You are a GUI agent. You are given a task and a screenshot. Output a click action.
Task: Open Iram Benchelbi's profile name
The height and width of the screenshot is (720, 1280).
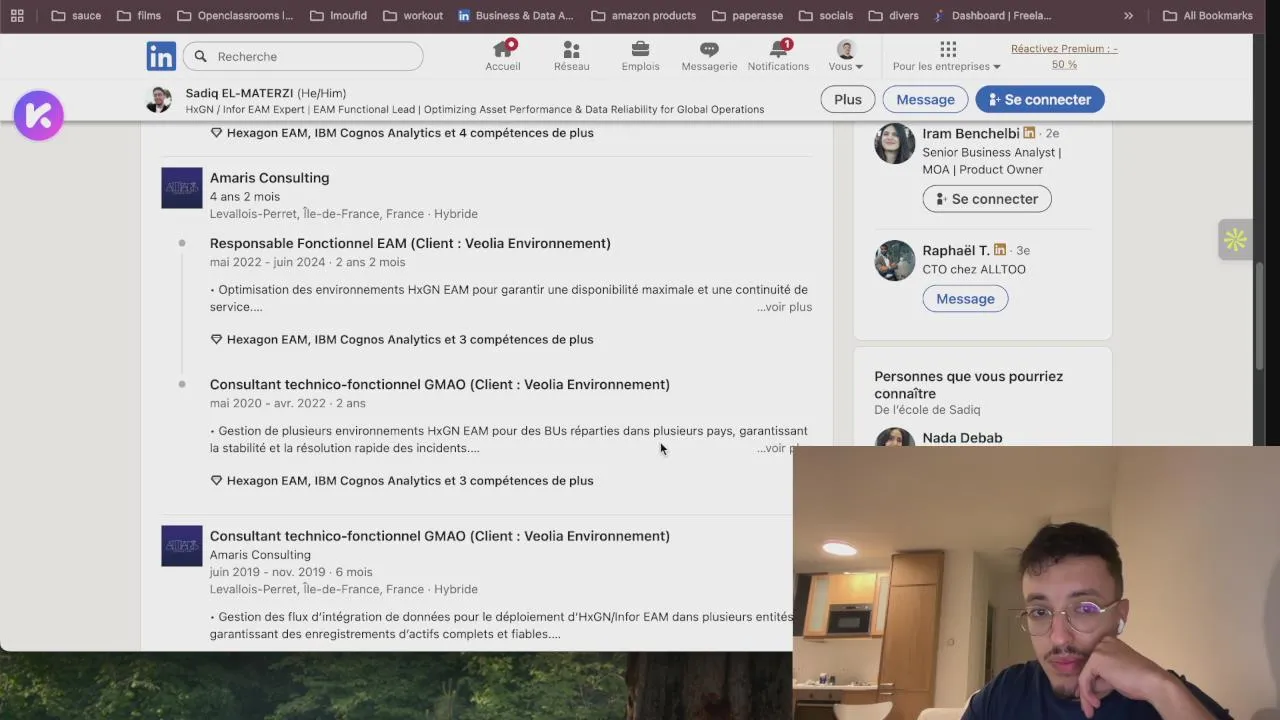971,133
